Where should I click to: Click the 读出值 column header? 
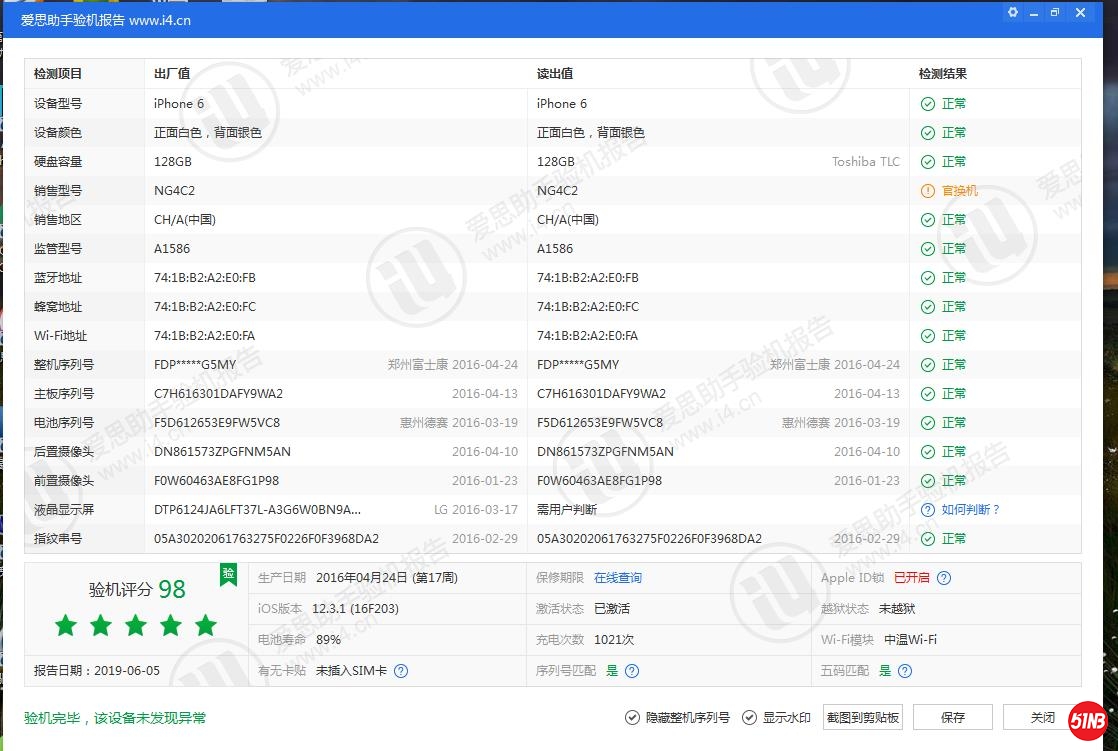pyautogui.click(x=555, y=74)
